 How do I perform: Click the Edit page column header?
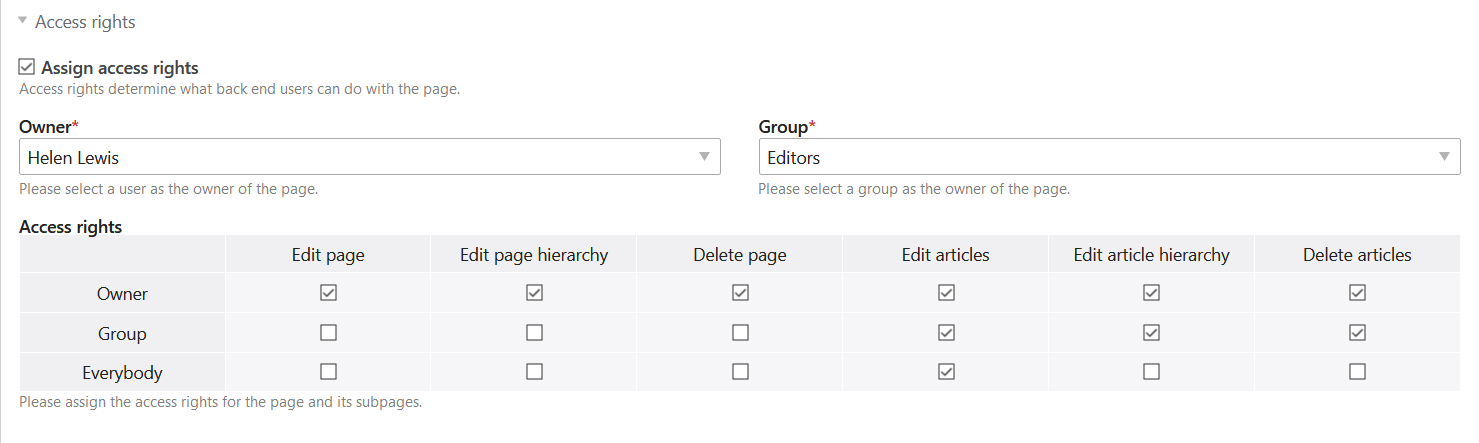pos(328,255)
